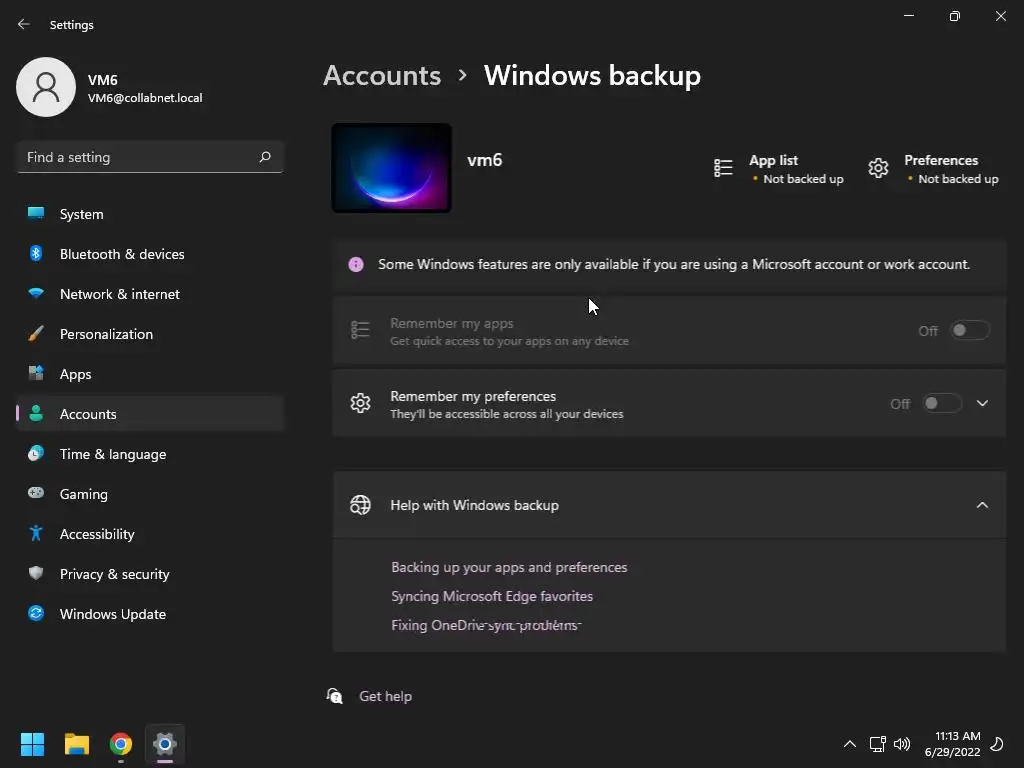This screenshot has height=768, width=1024.
Task: Click the Find a setting search box
Action: [x=138, y=157]
